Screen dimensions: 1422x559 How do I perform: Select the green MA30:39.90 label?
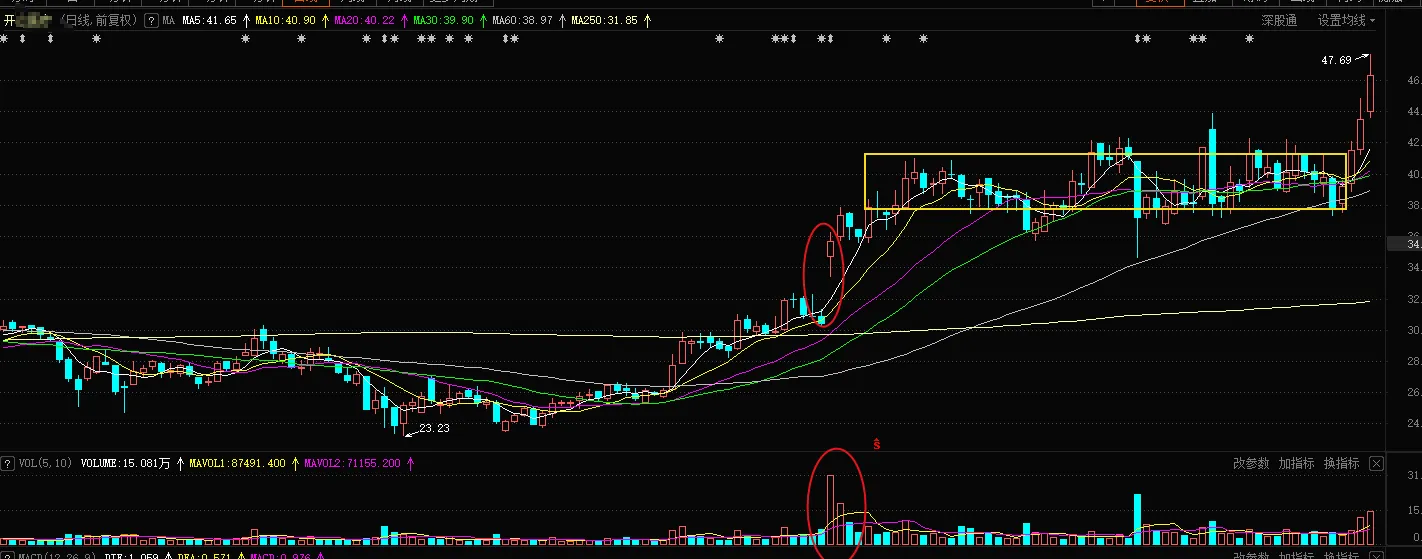tap(444, 20)
